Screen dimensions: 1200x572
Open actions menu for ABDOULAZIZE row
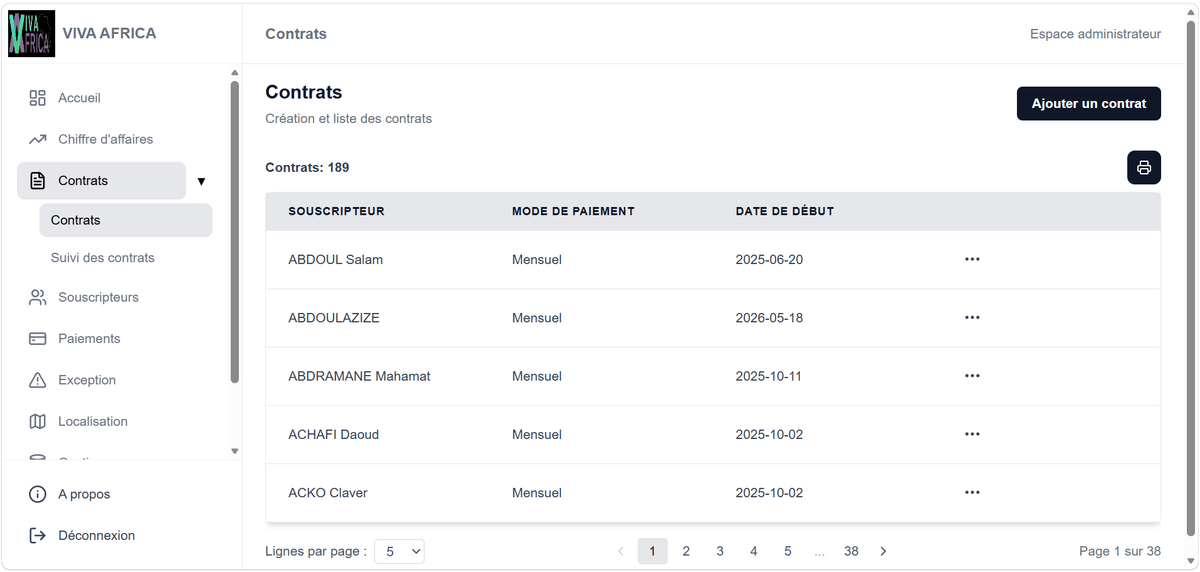coord(972,318)
